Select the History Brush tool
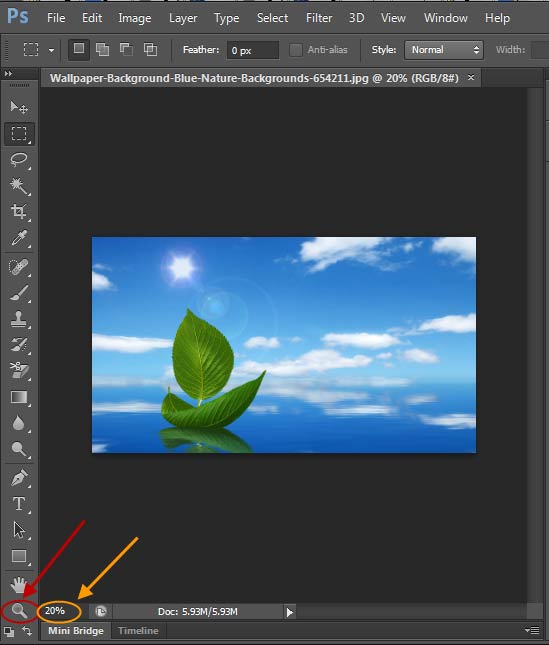Screen dimensions: 549x645 19,345
